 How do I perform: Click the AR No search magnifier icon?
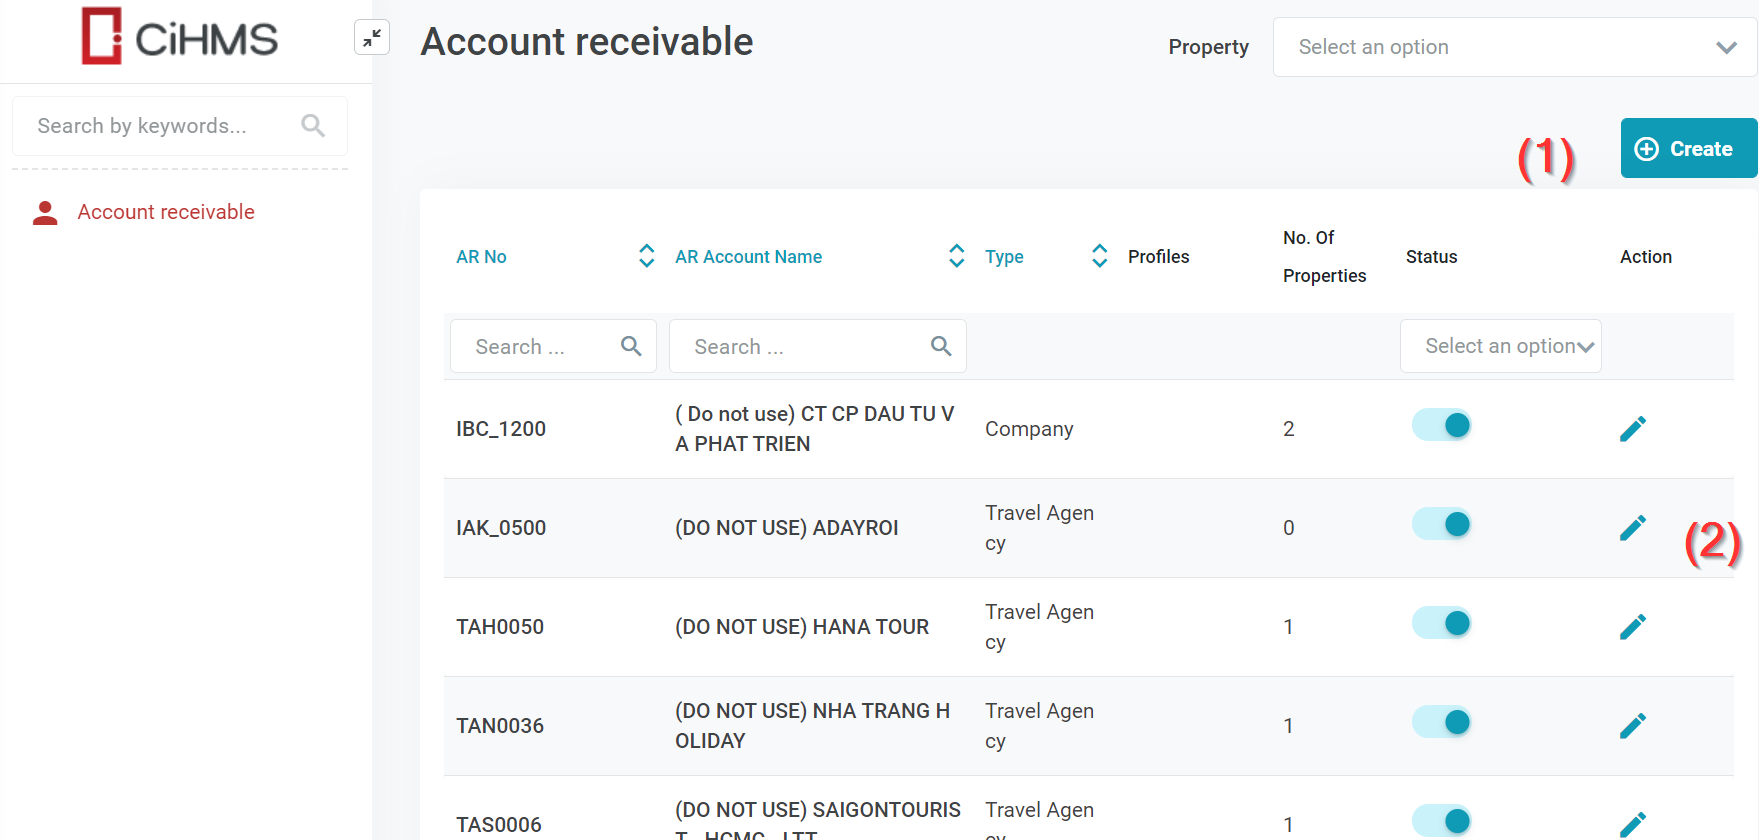(631, 346)
